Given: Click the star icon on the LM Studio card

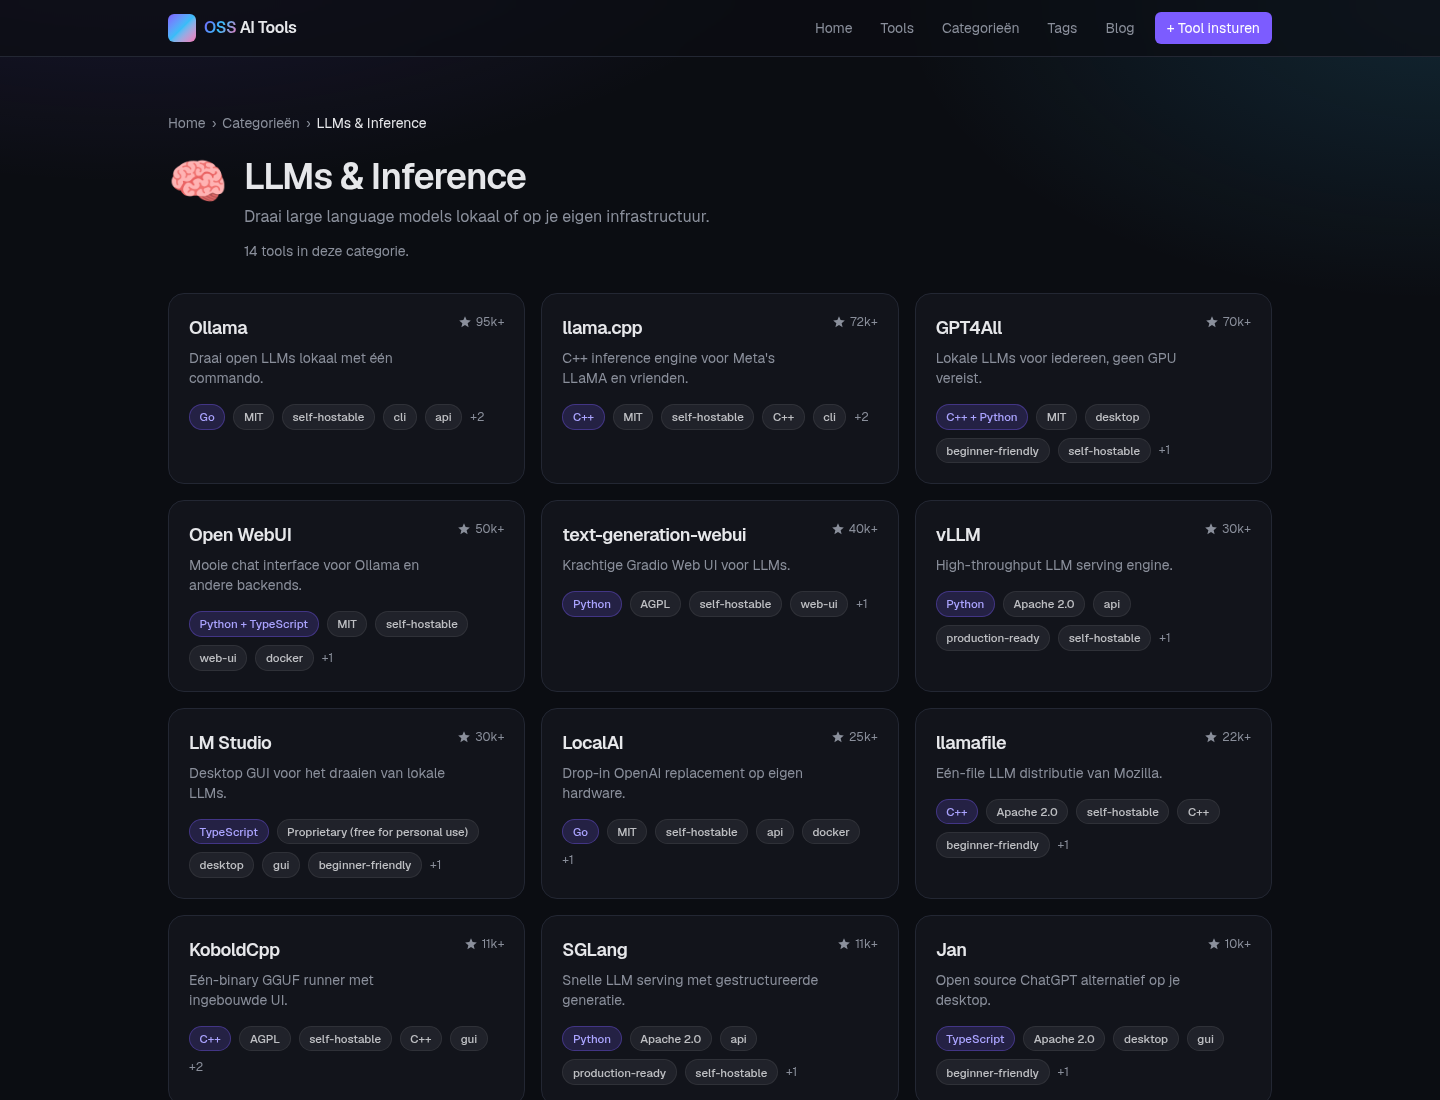Looking at the screenshot, I should [x=464, y=737].
